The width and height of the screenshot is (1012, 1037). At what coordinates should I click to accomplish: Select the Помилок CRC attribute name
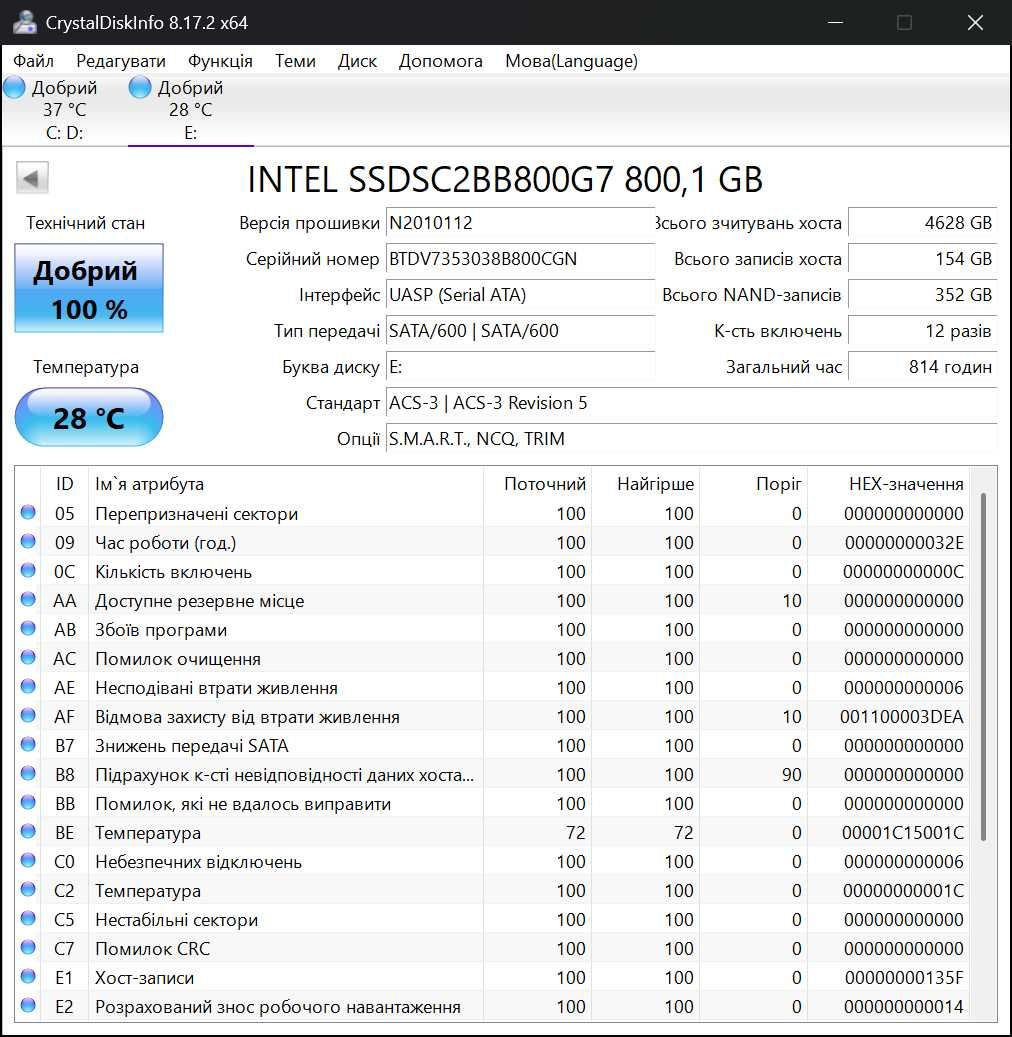153,949
